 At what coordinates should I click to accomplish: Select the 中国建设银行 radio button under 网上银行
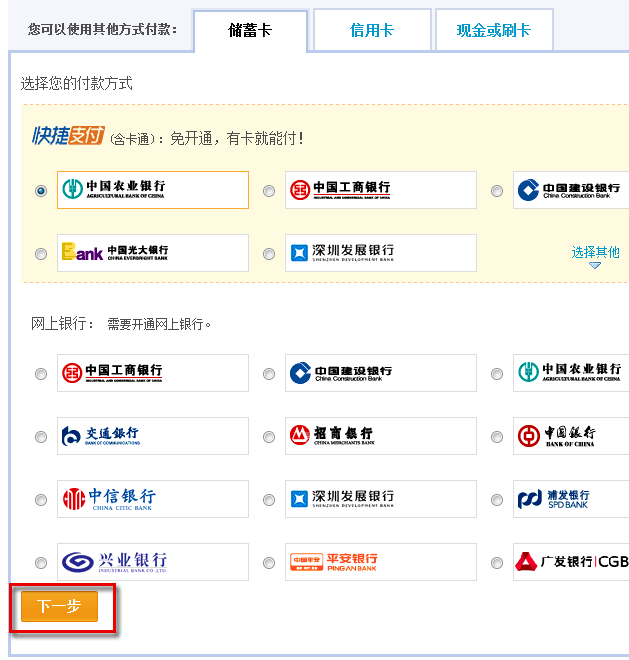pyautogui.click(x=269, y=374)
